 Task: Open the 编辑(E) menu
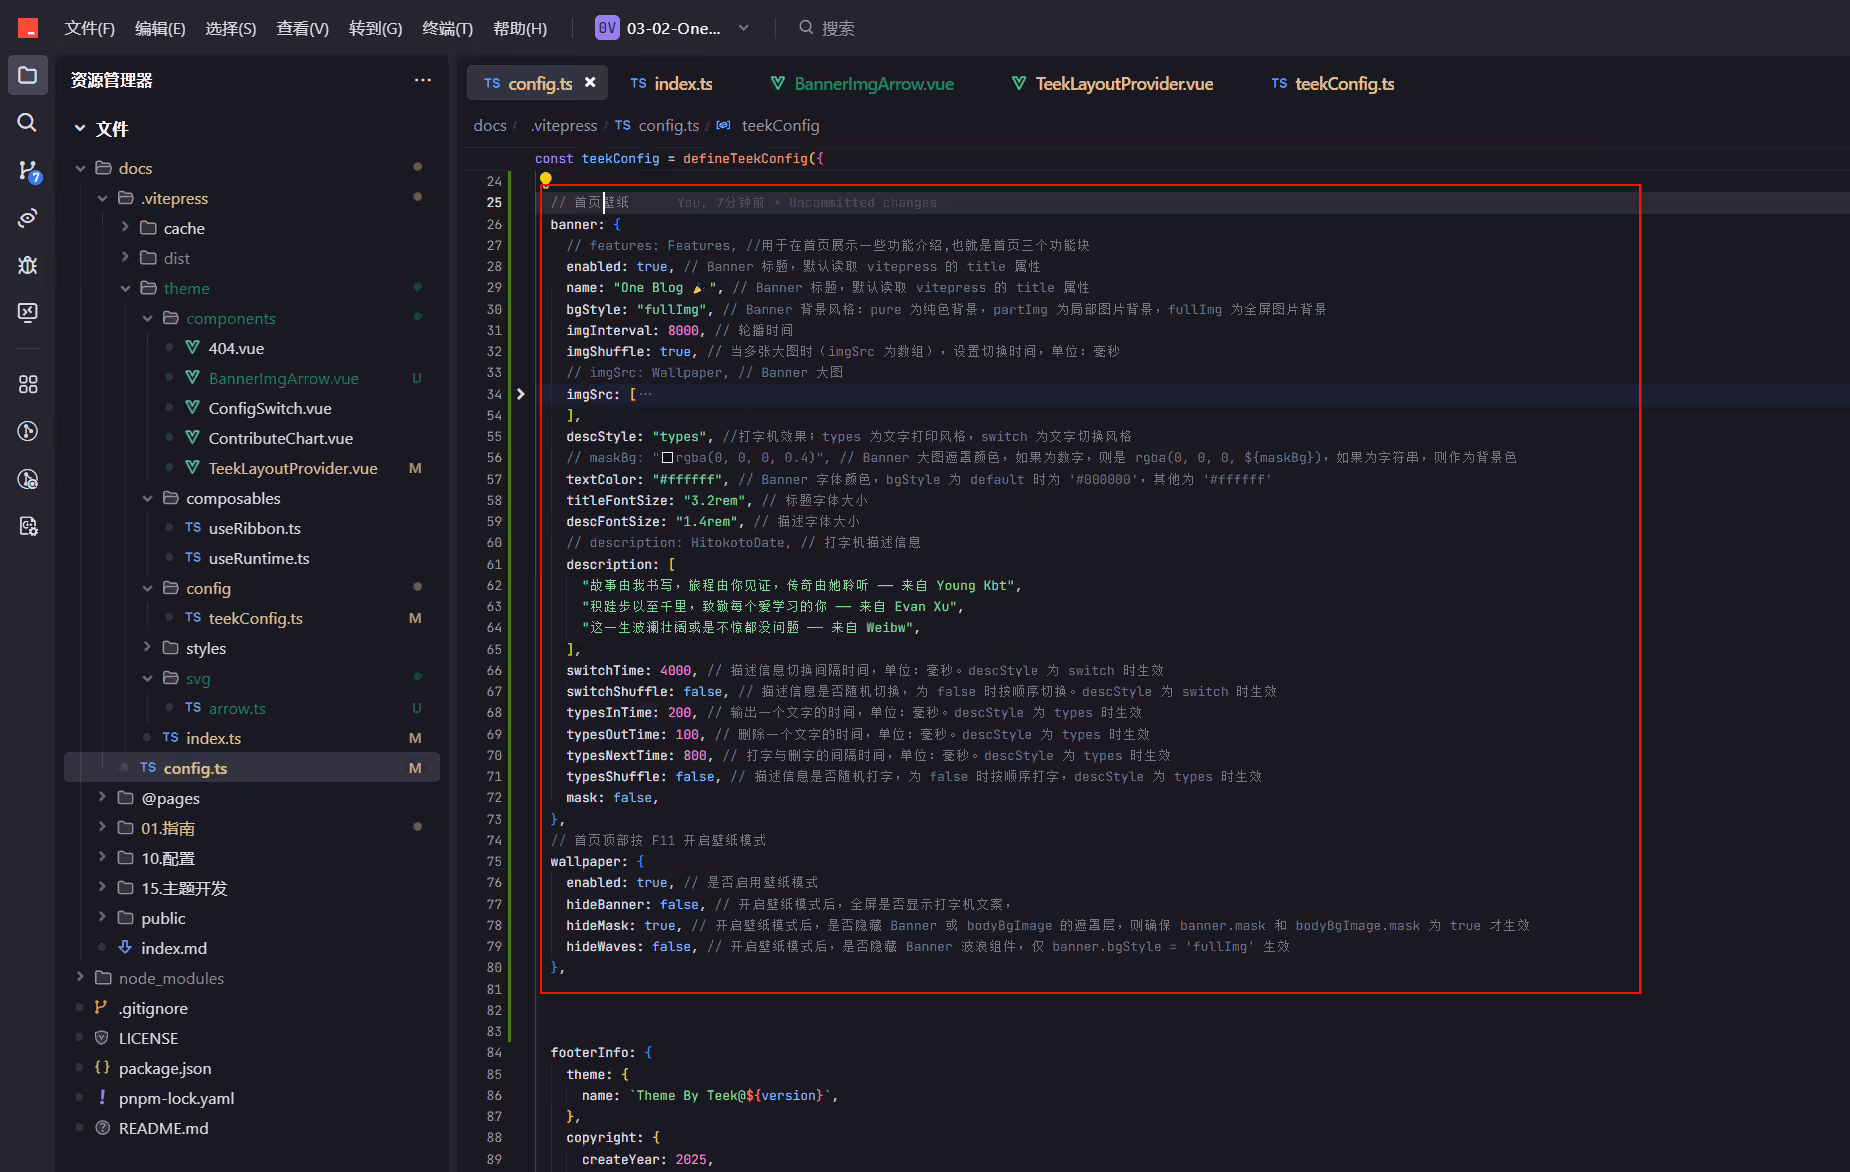click(x=160, y=28)
